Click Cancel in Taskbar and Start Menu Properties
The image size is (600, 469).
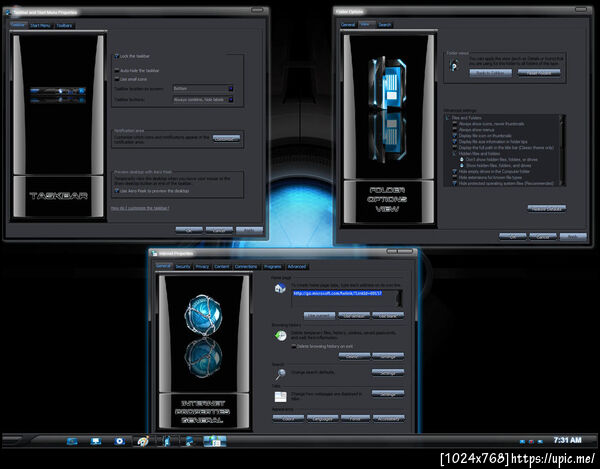(219, 230)
